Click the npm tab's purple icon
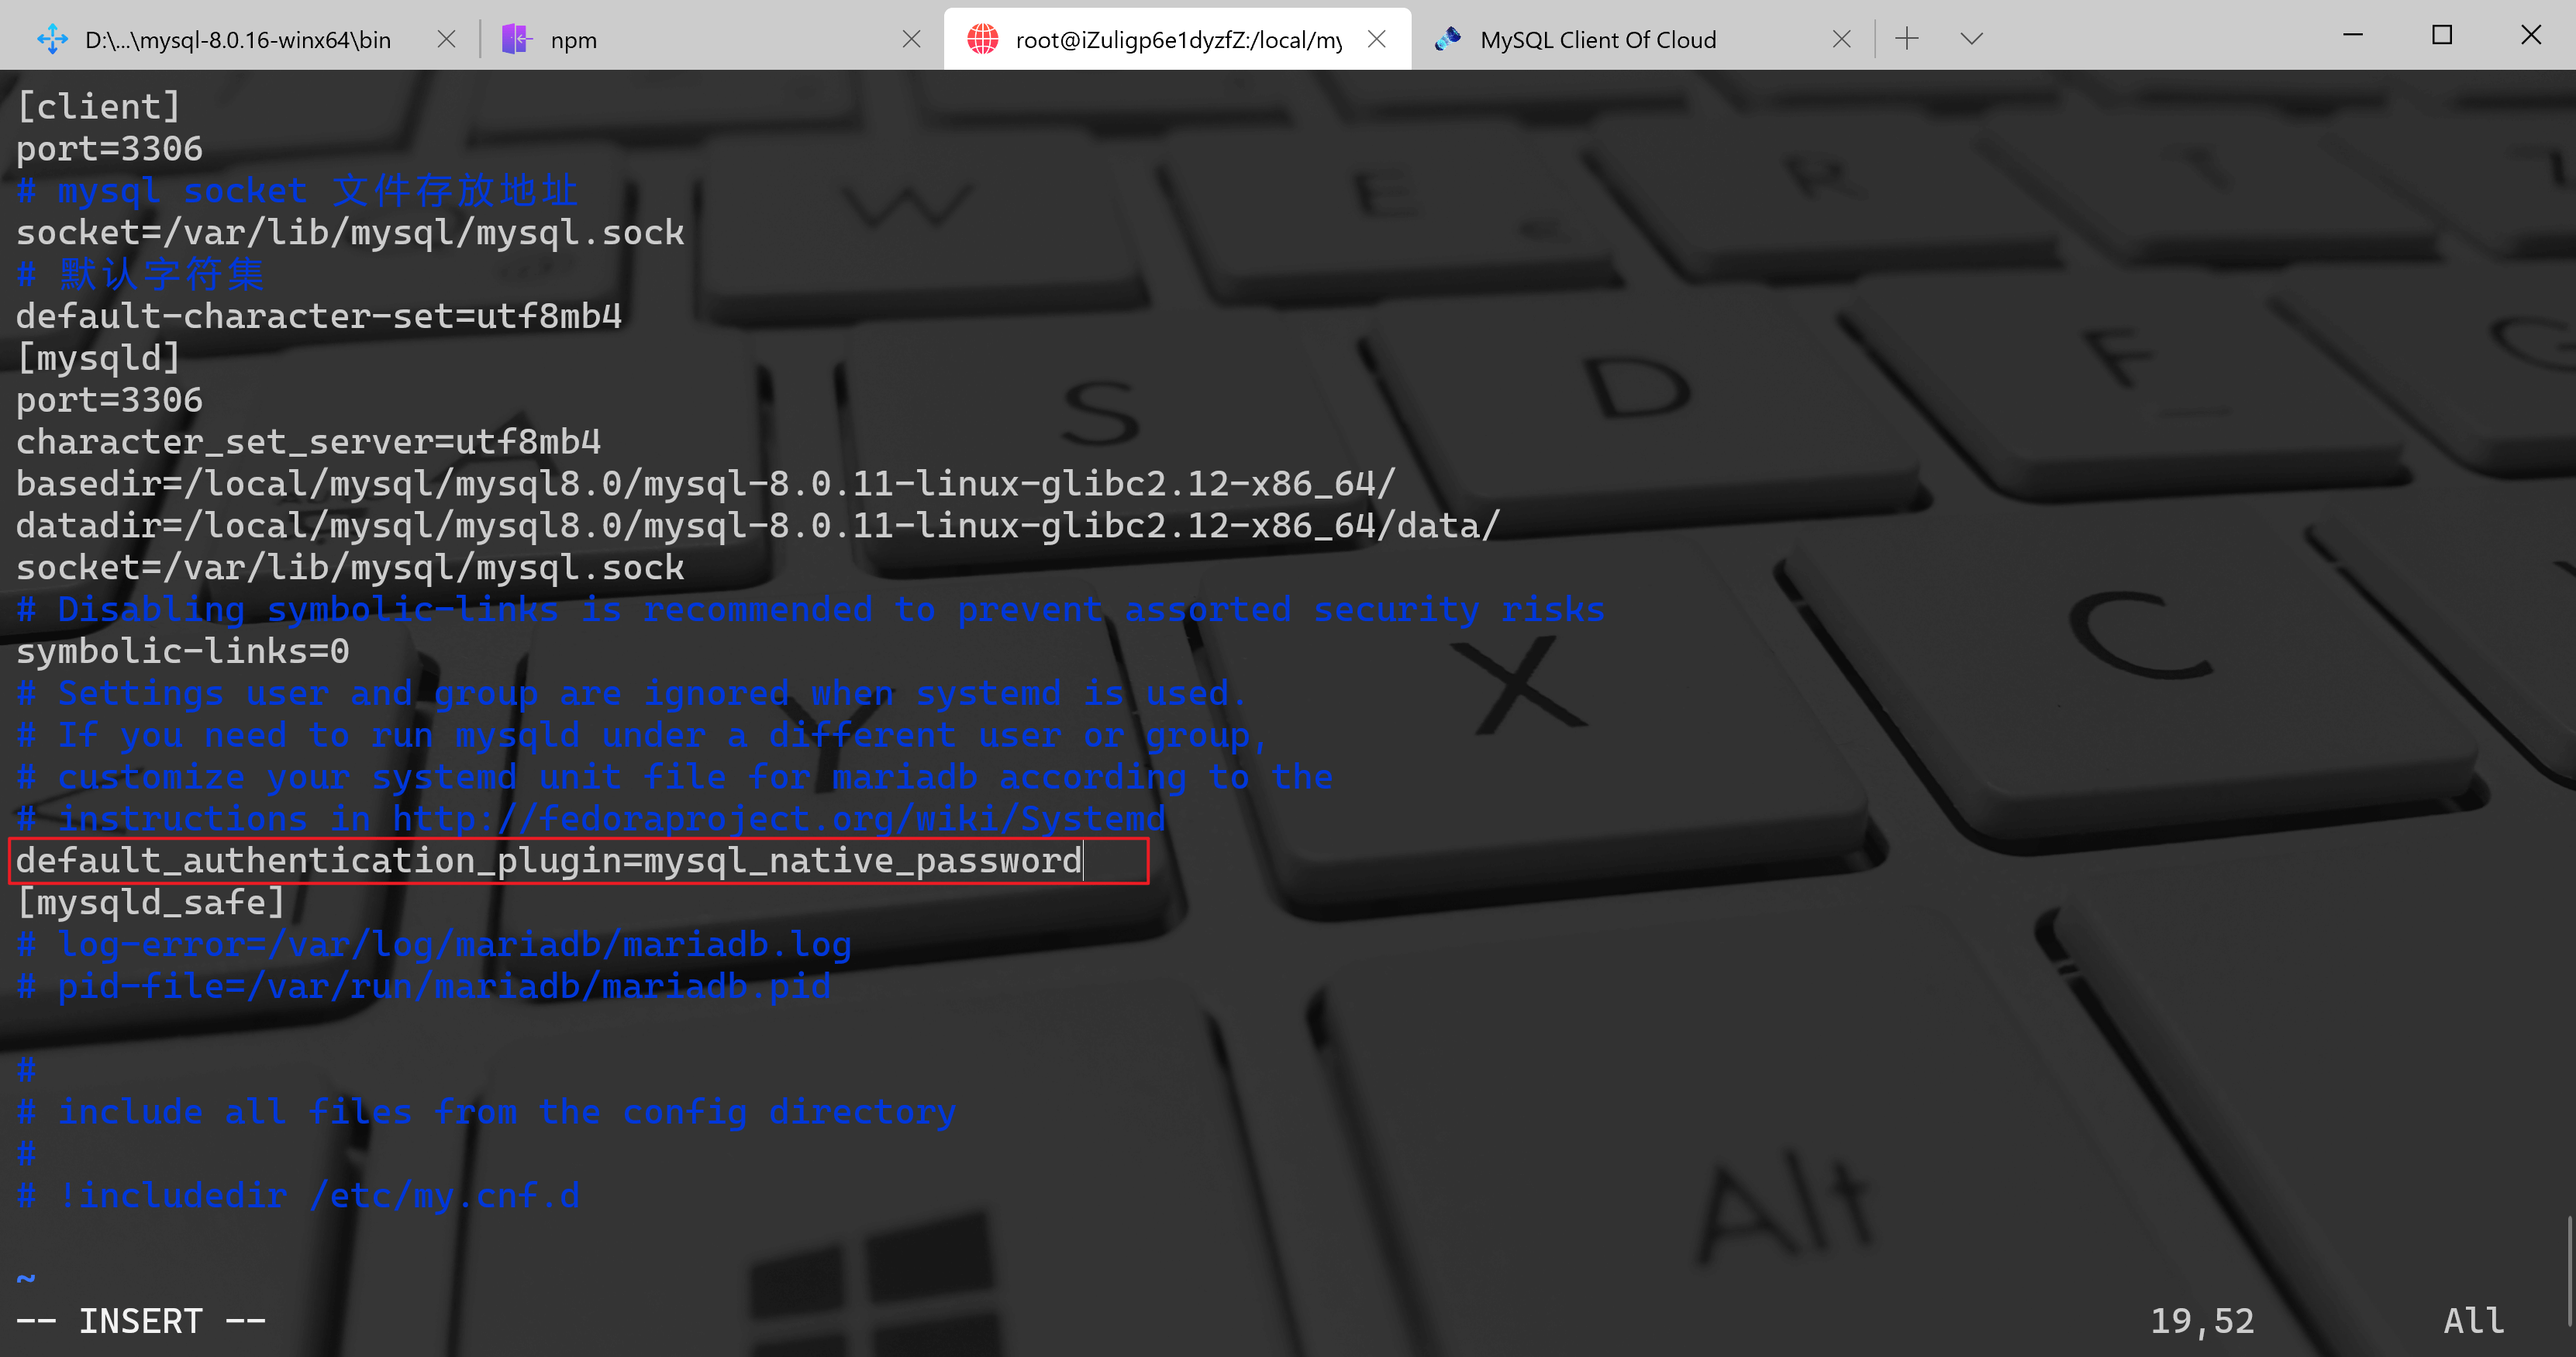Screen dimensions: 2576x1357 (516, 40)
